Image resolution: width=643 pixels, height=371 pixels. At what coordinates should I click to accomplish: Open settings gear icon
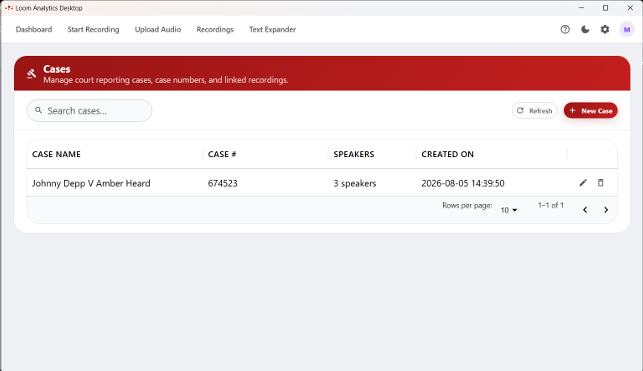click(x=605, y=30)
